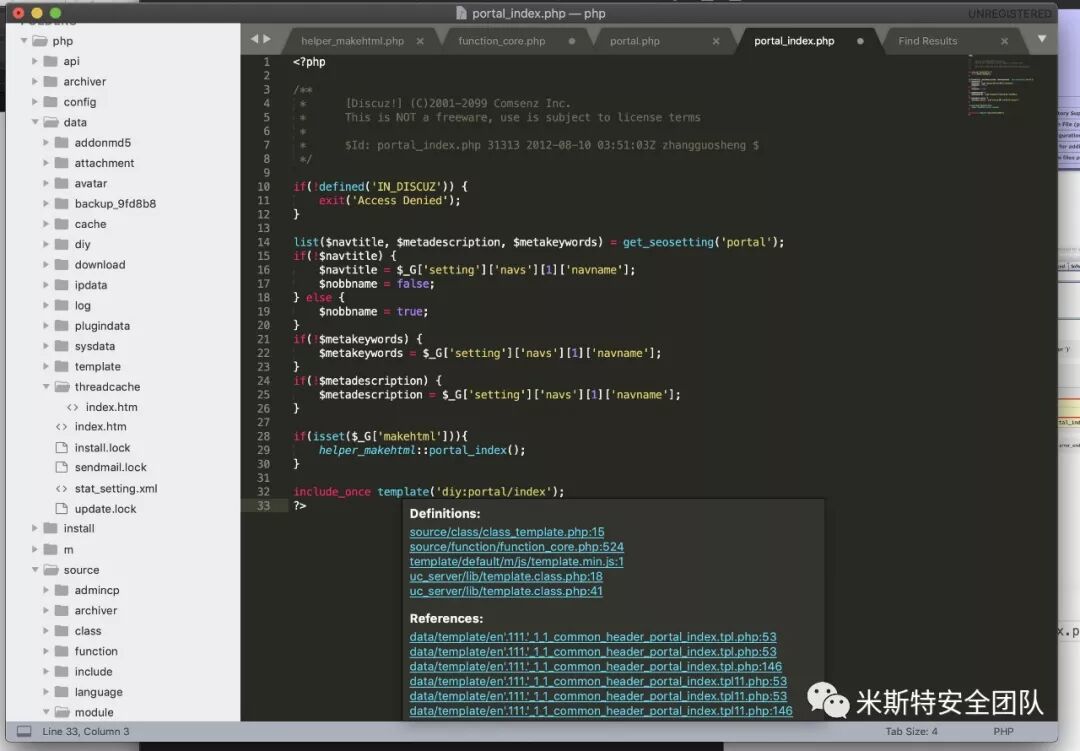Click the forward navigation arrow in tab bar
Viewport: 1080px width, 751px height.
click(x=267, y=39)
